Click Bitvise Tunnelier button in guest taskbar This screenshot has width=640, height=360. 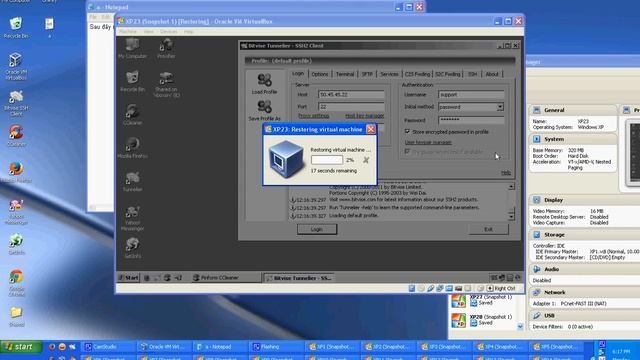click(298, 278)
